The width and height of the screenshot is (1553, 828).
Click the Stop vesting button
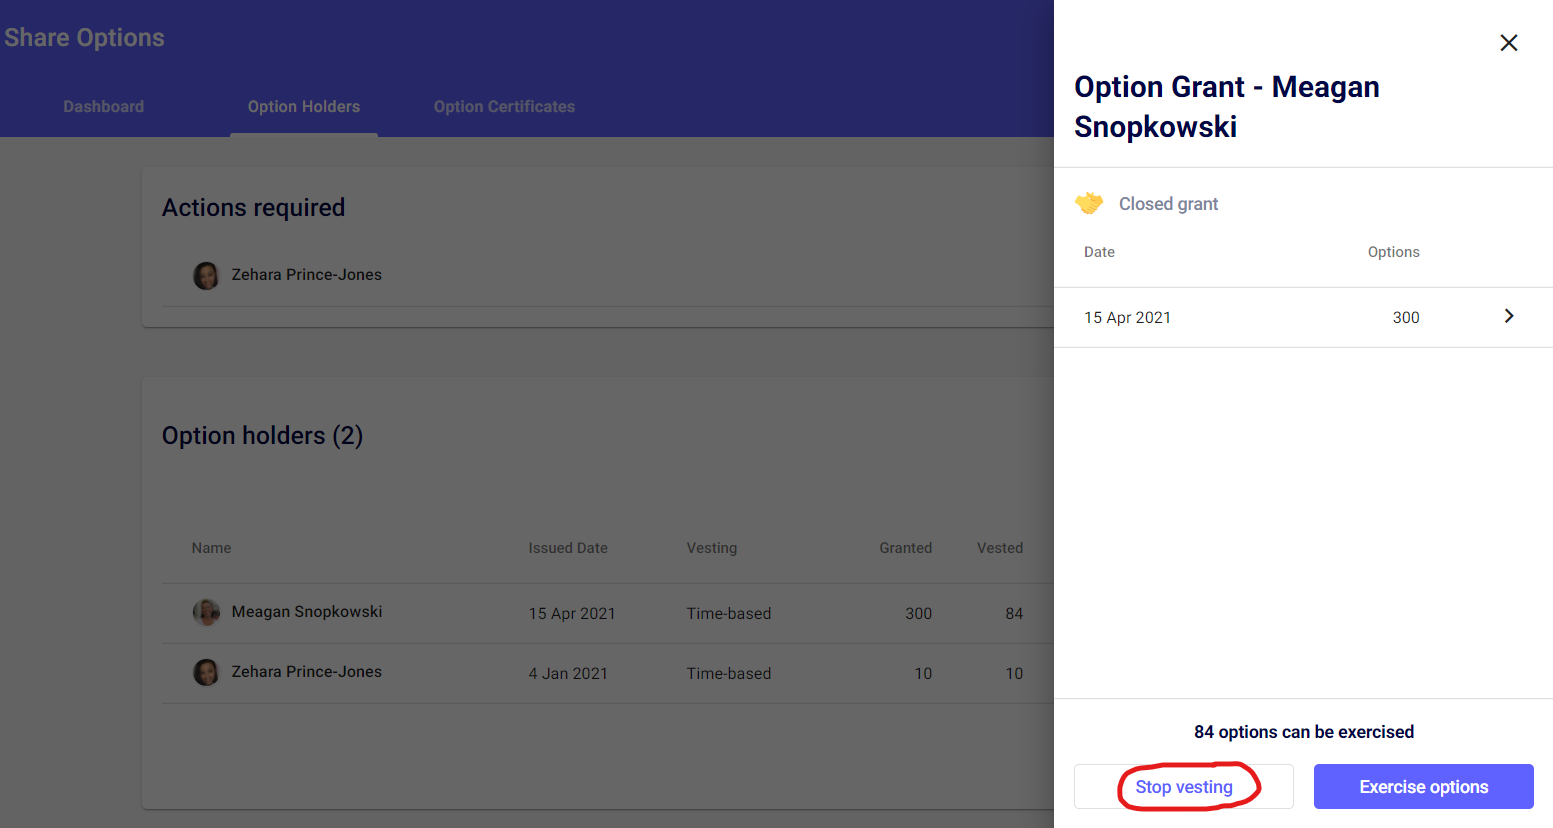click(x=1184, y=787)
